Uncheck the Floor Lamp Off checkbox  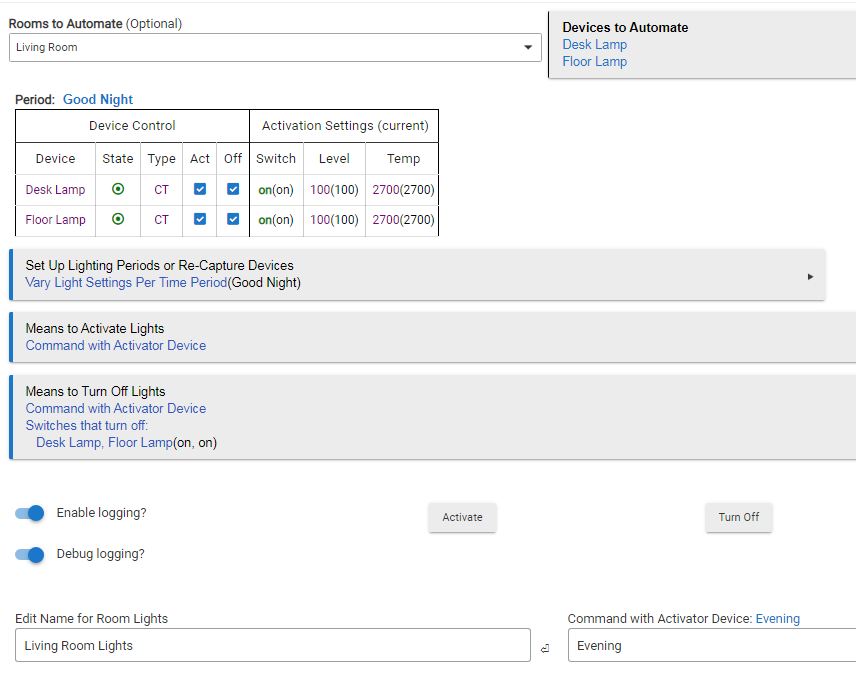233,219
